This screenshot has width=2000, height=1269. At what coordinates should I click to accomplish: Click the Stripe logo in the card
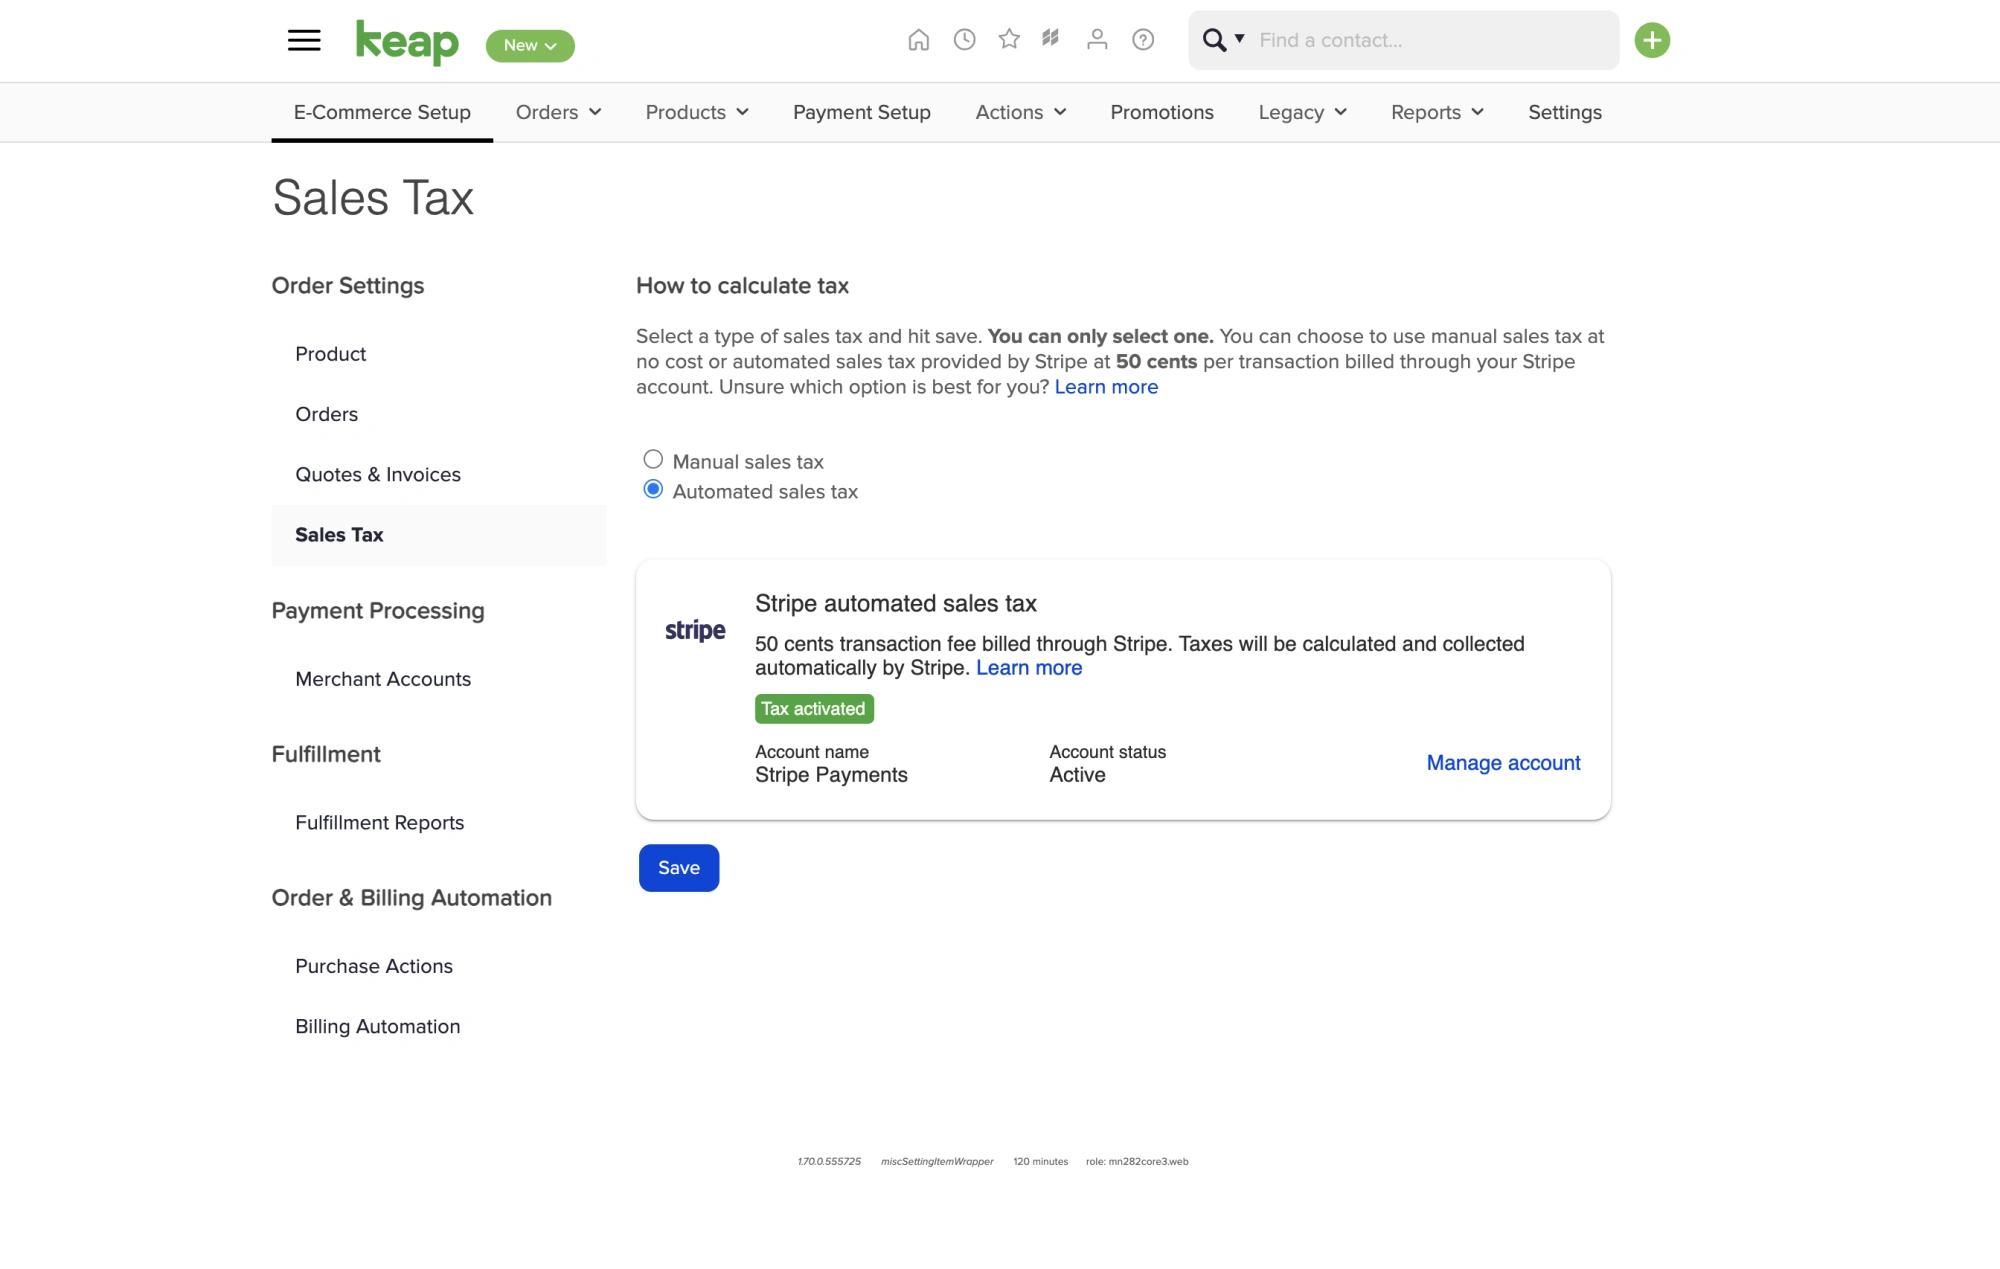[695, 630]
